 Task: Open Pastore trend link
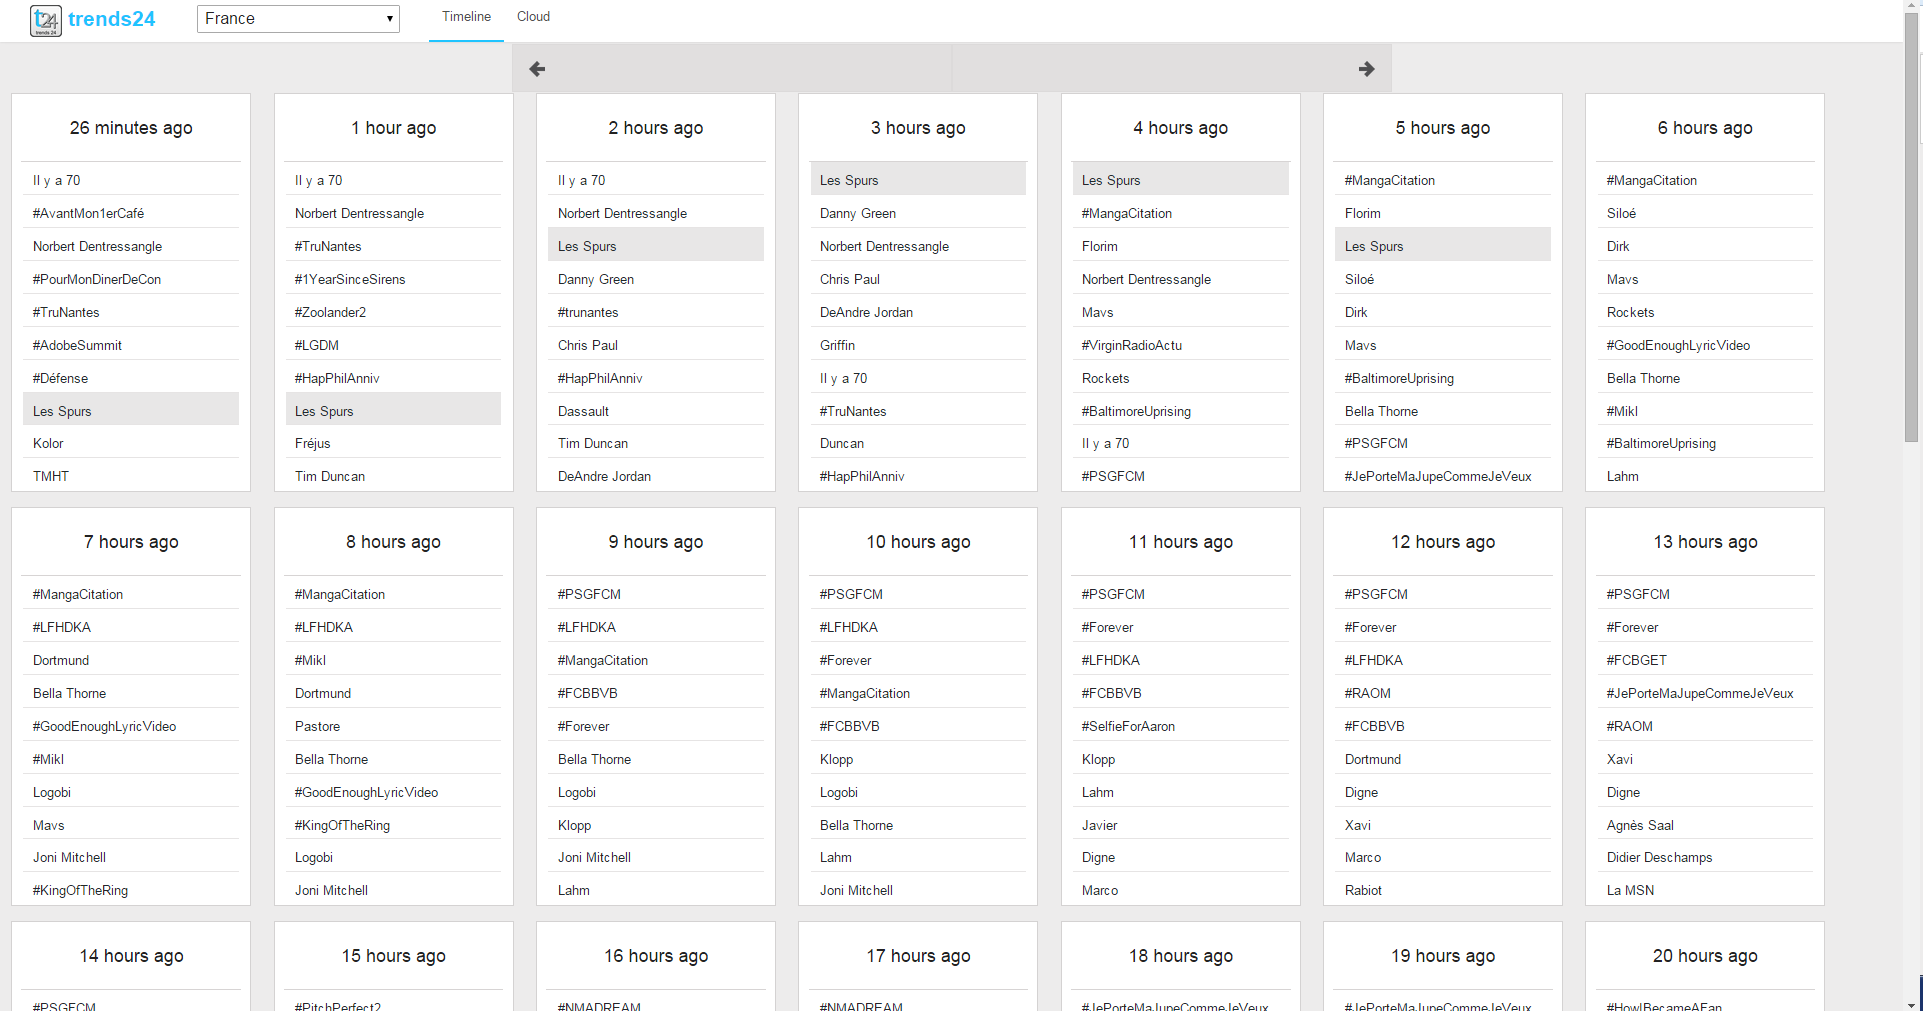317,726
